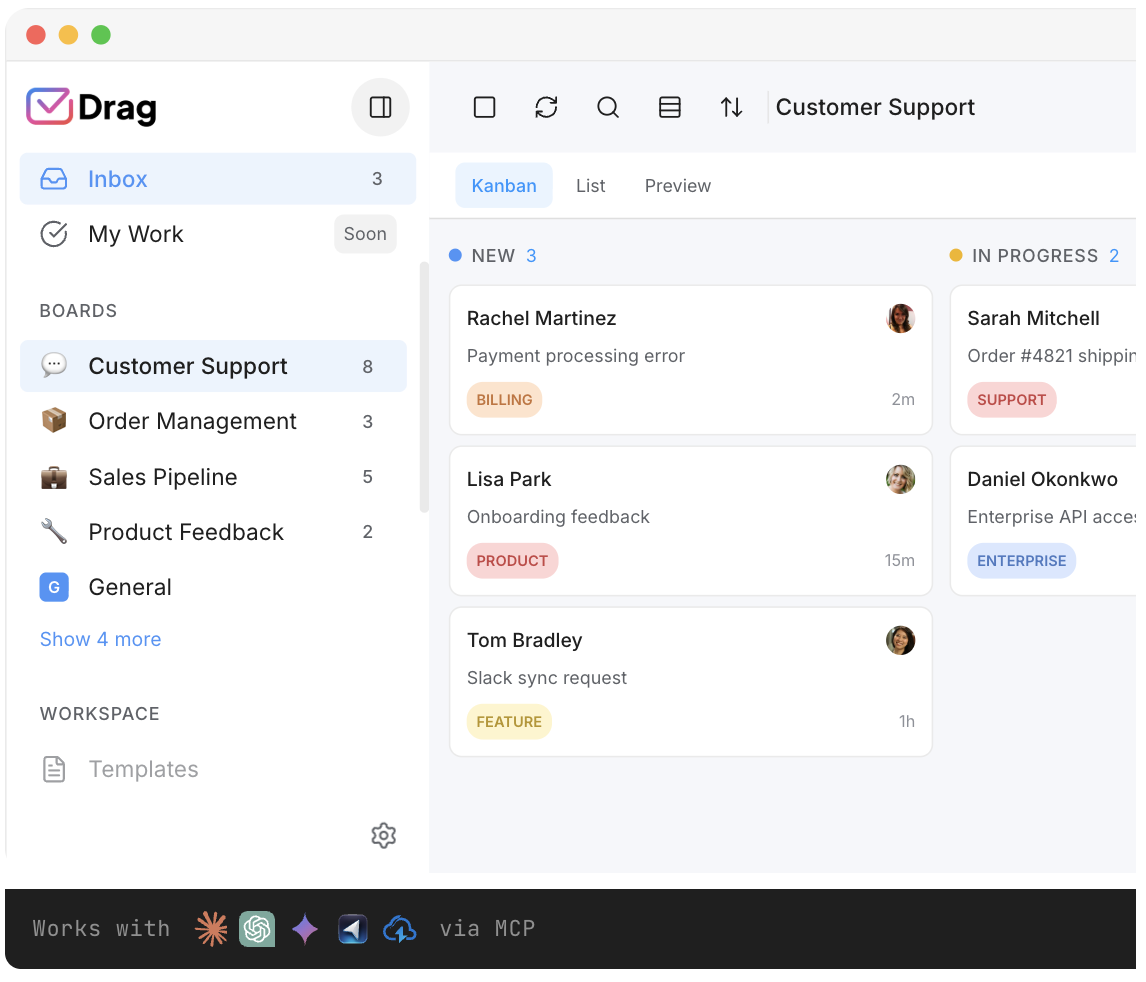The height and width of the screenshot is (982, 1146).
Task: Open the Daniel Okonkwo card
Action: [1044, 521]
